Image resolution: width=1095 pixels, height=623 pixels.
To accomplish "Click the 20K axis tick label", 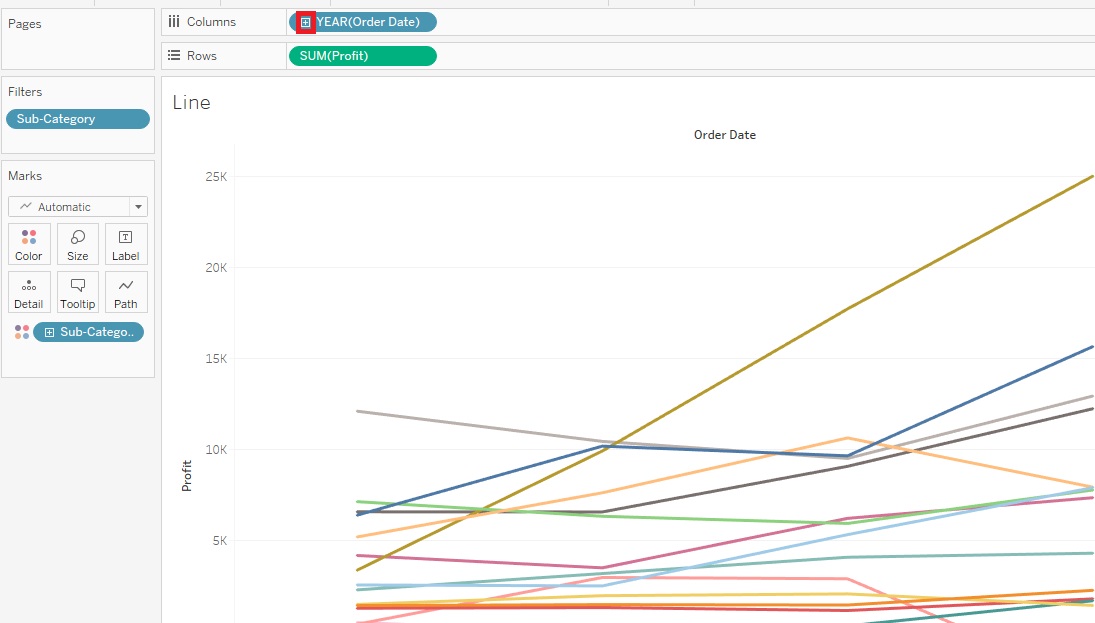I will (x=216, y=267).
